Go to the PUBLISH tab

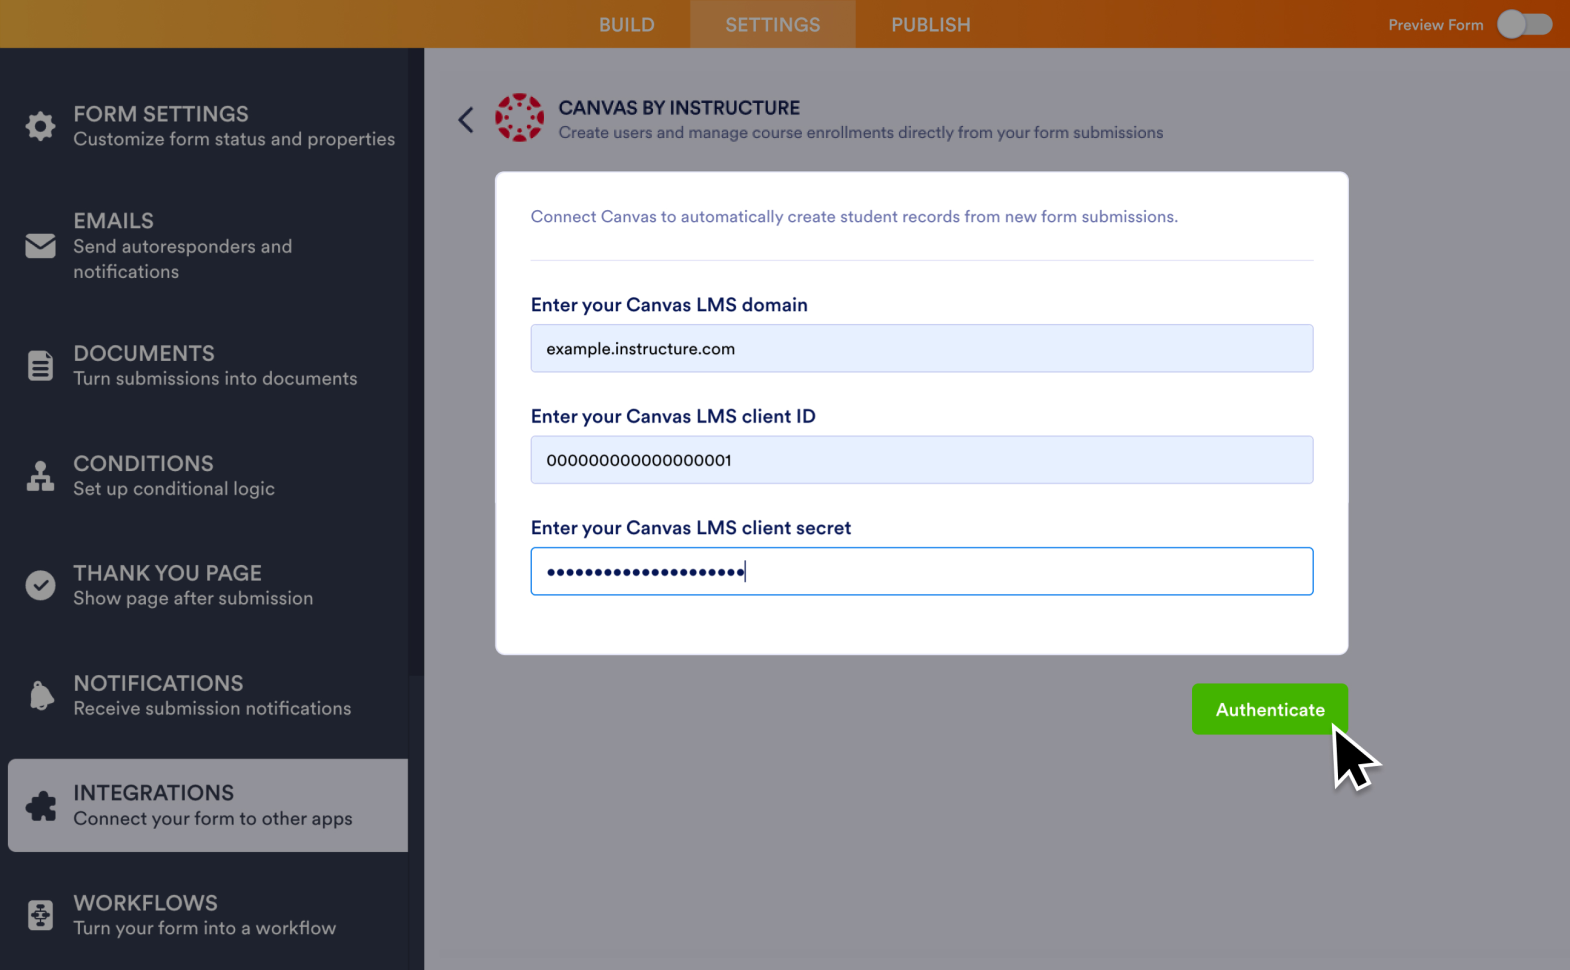point(931,24)
